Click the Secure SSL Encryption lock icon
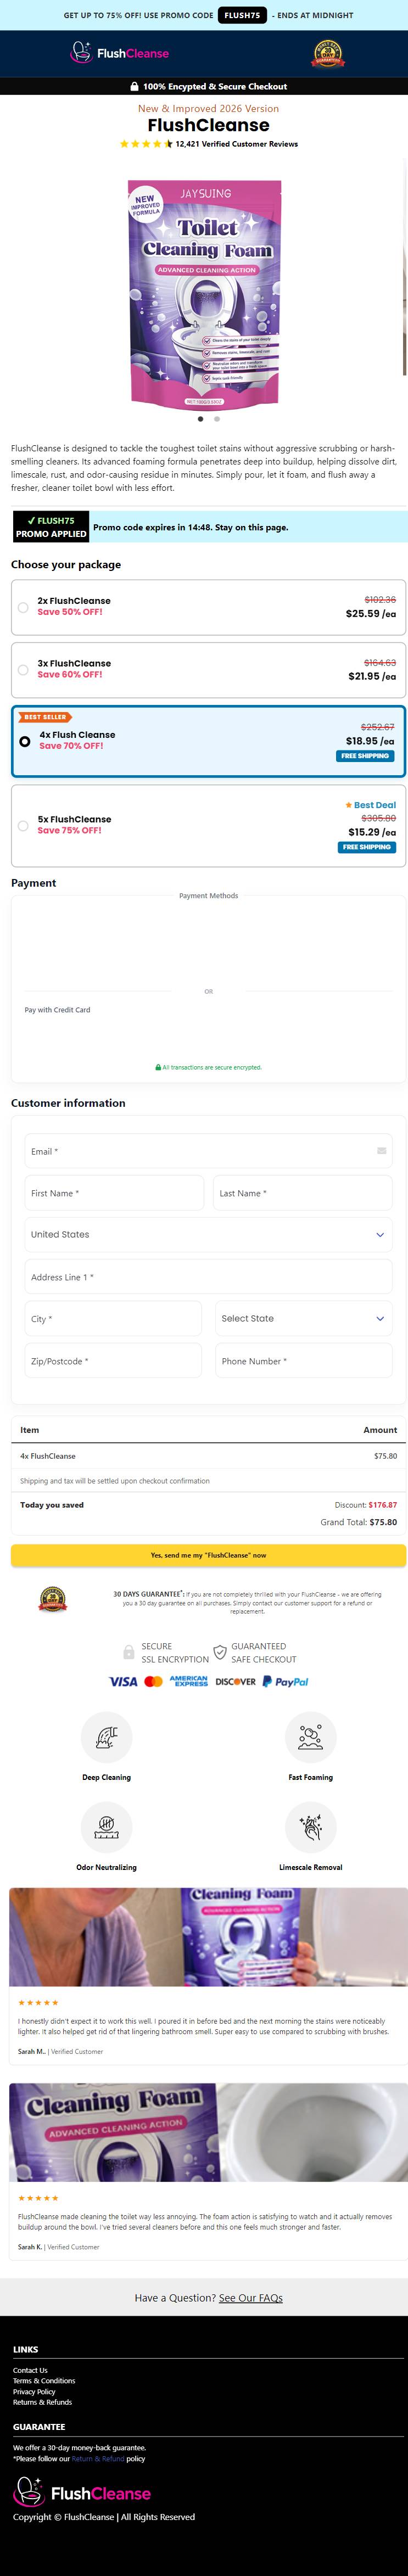 (x=128, y=1652)
